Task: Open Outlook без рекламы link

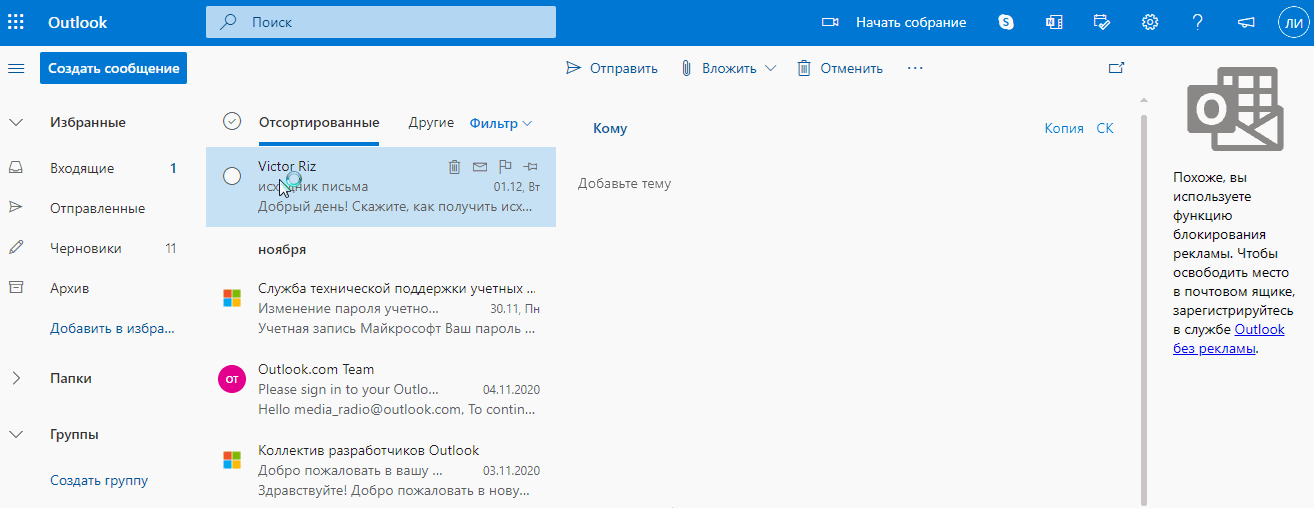Action: (1229, 339)
